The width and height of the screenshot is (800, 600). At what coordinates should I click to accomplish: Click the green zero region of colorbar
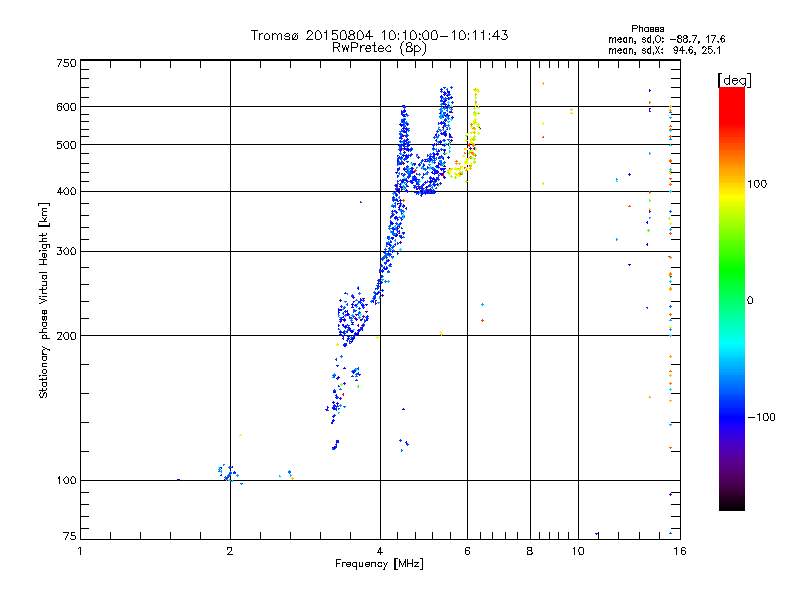(732, 300)
